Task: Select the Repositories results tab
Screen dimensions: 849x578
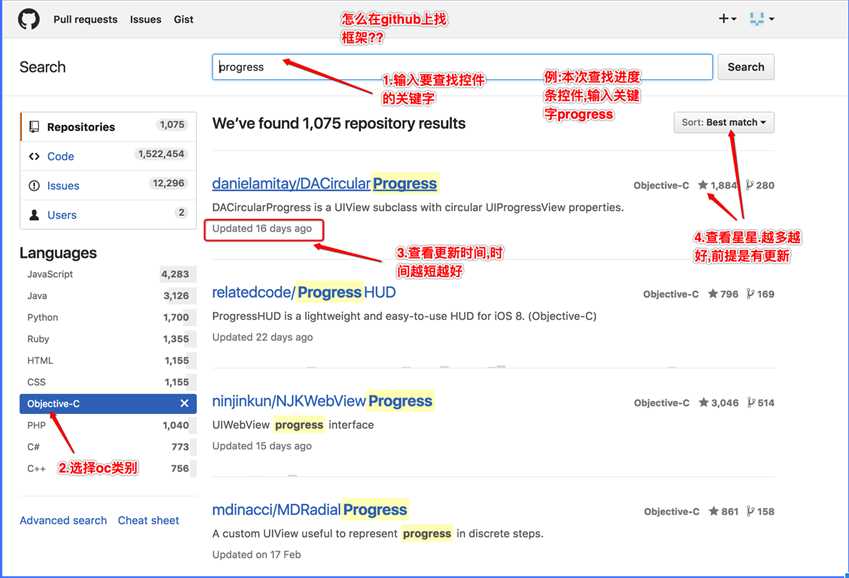Action: [x=108, y=127]
